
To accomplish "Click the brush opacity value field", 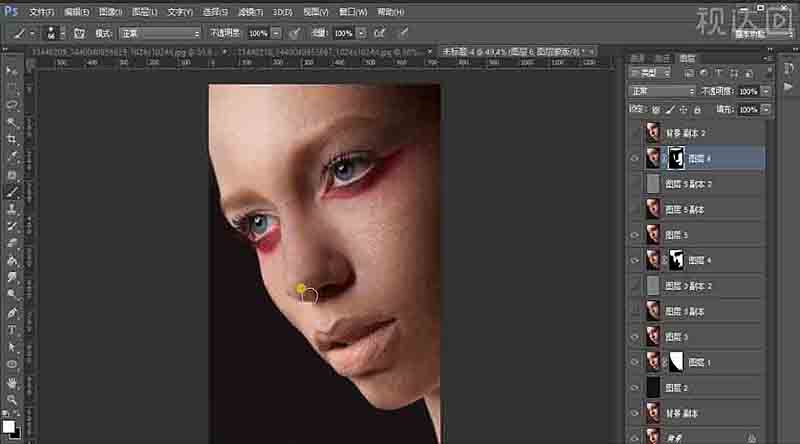I will tap(258, 34).
